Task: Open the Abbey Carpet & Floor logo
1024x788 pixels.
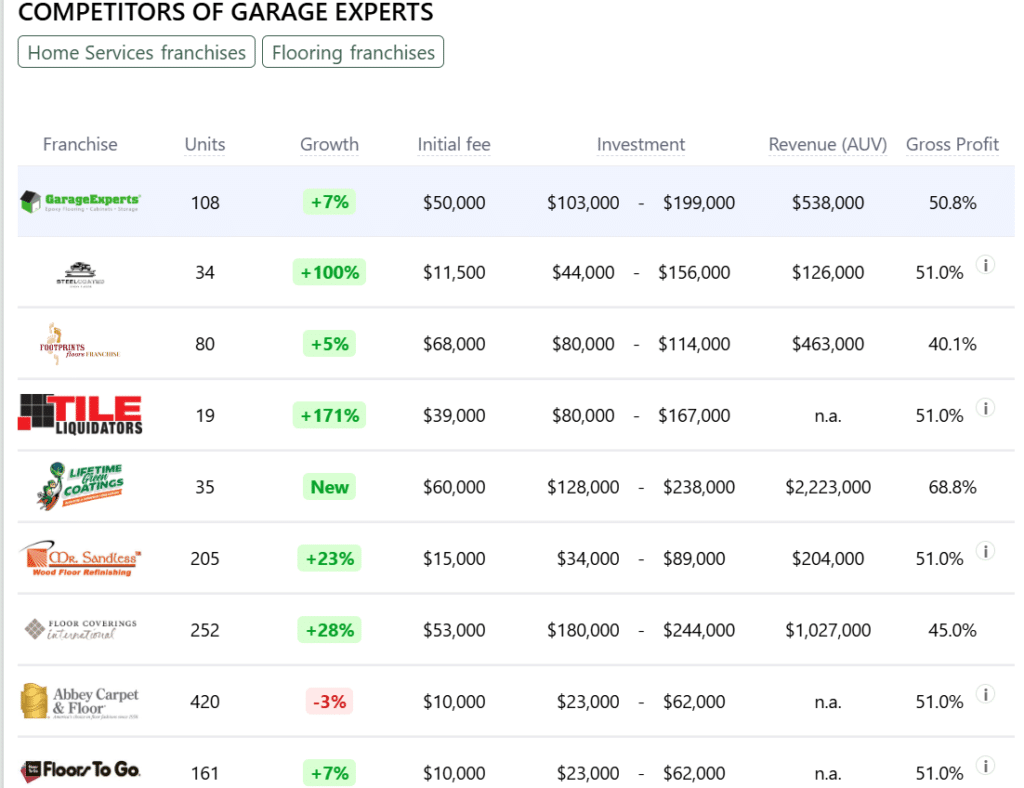Action: click(80, 702)
